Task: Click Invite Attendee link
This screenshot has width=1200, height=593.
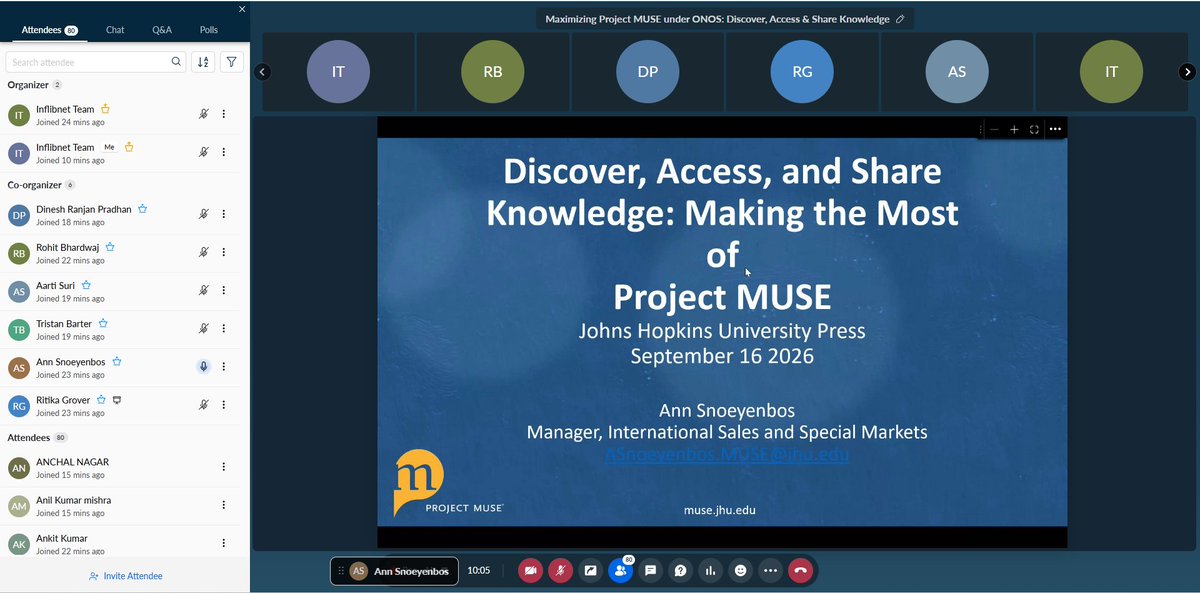Action: click(x=125, y=576)
